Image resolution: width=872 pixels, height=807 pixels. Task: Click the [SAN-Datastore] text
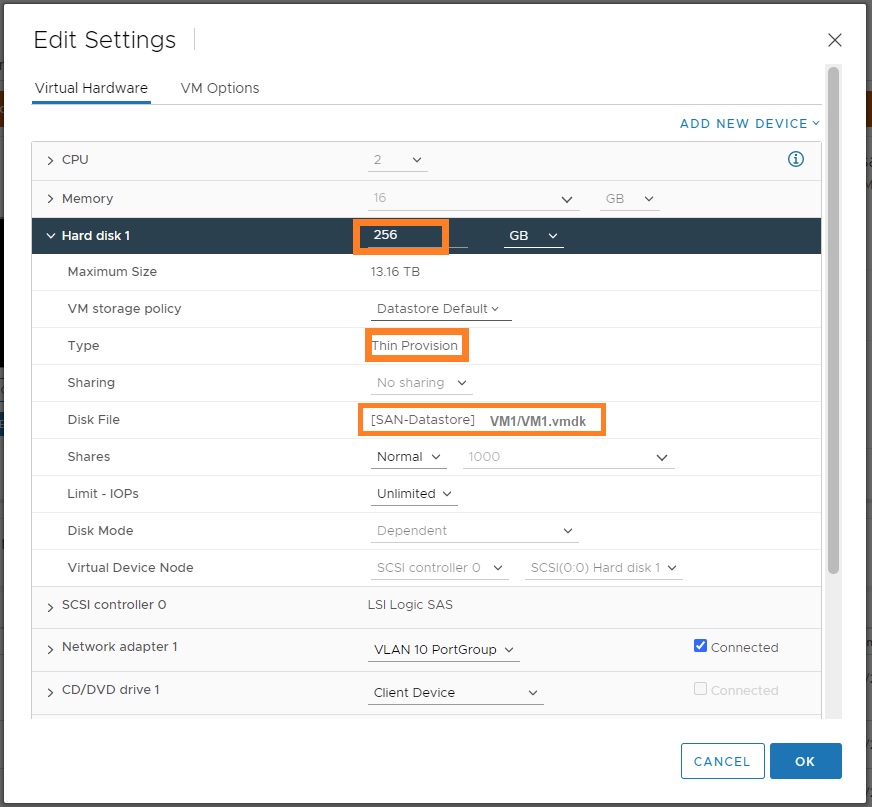(x=423, y=420)
